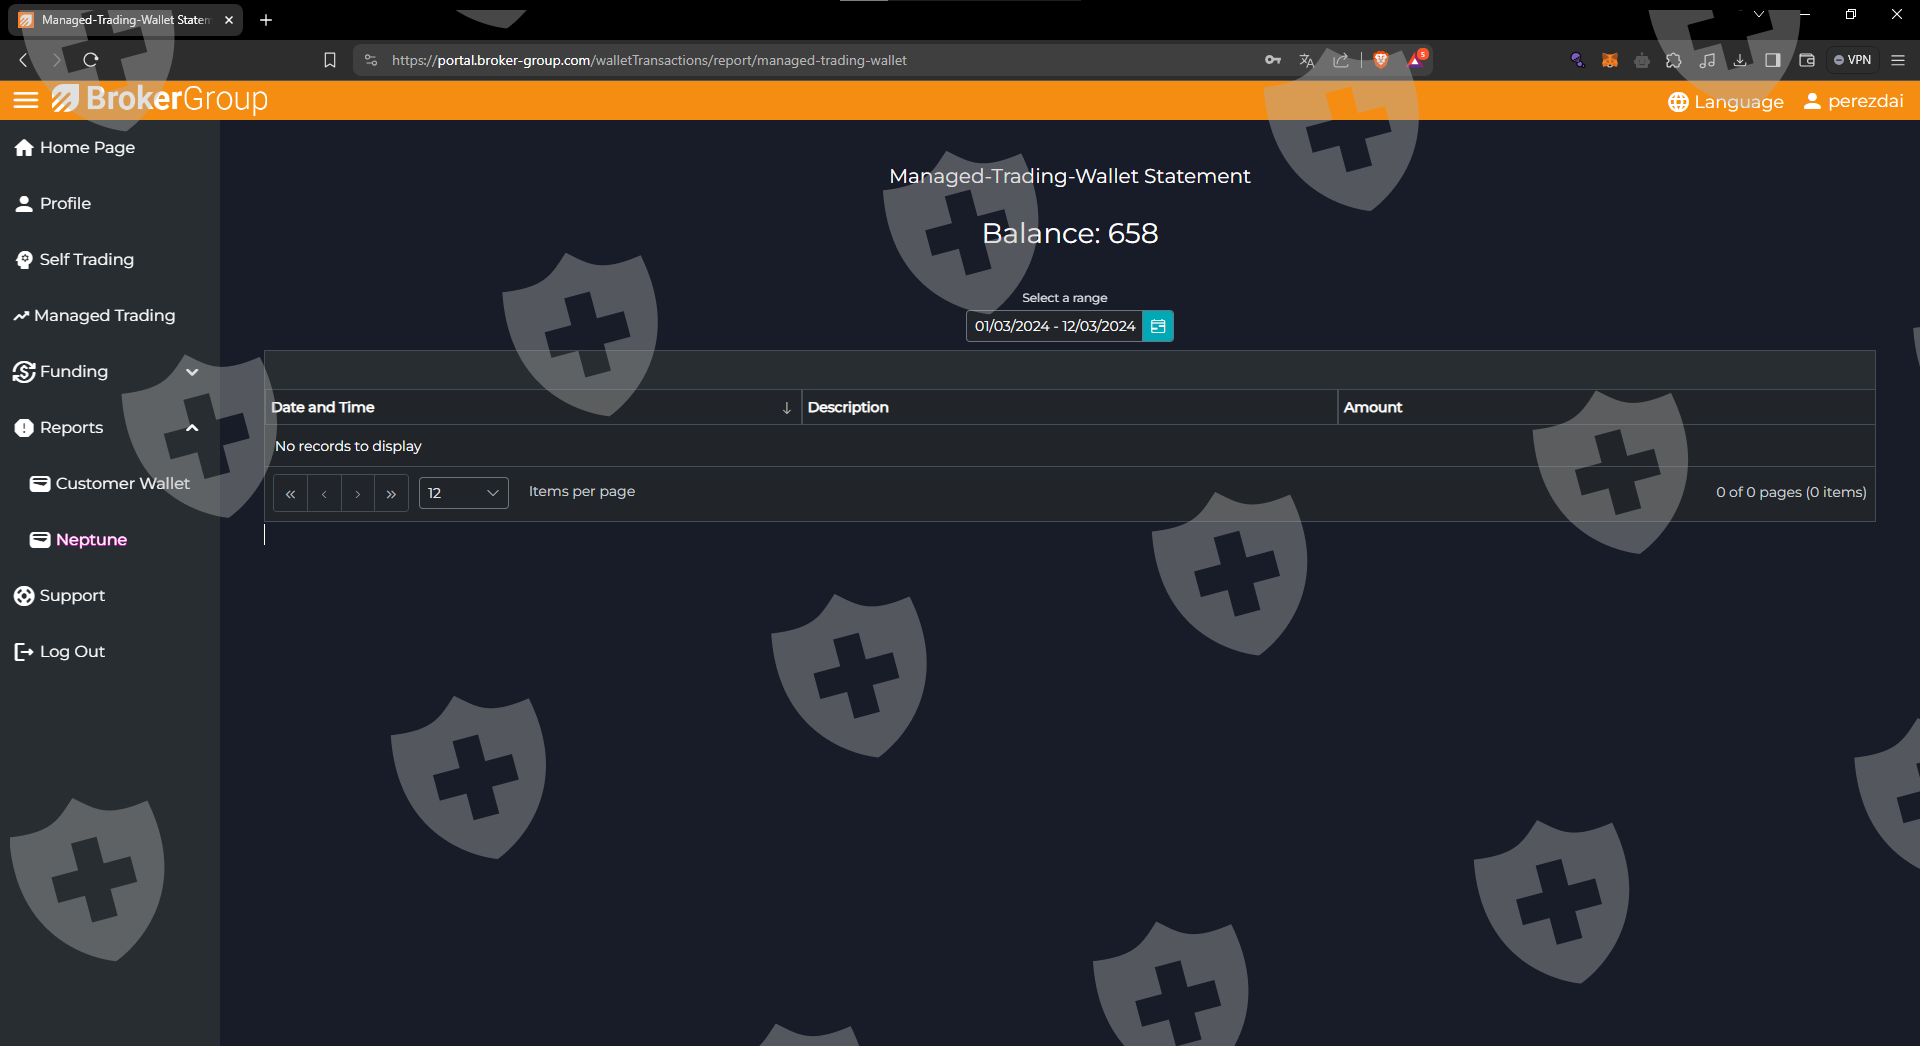Viewport: 1920px width, 1046px height.
Task: Navigate to Managed Trading
Action: point(104,316)
